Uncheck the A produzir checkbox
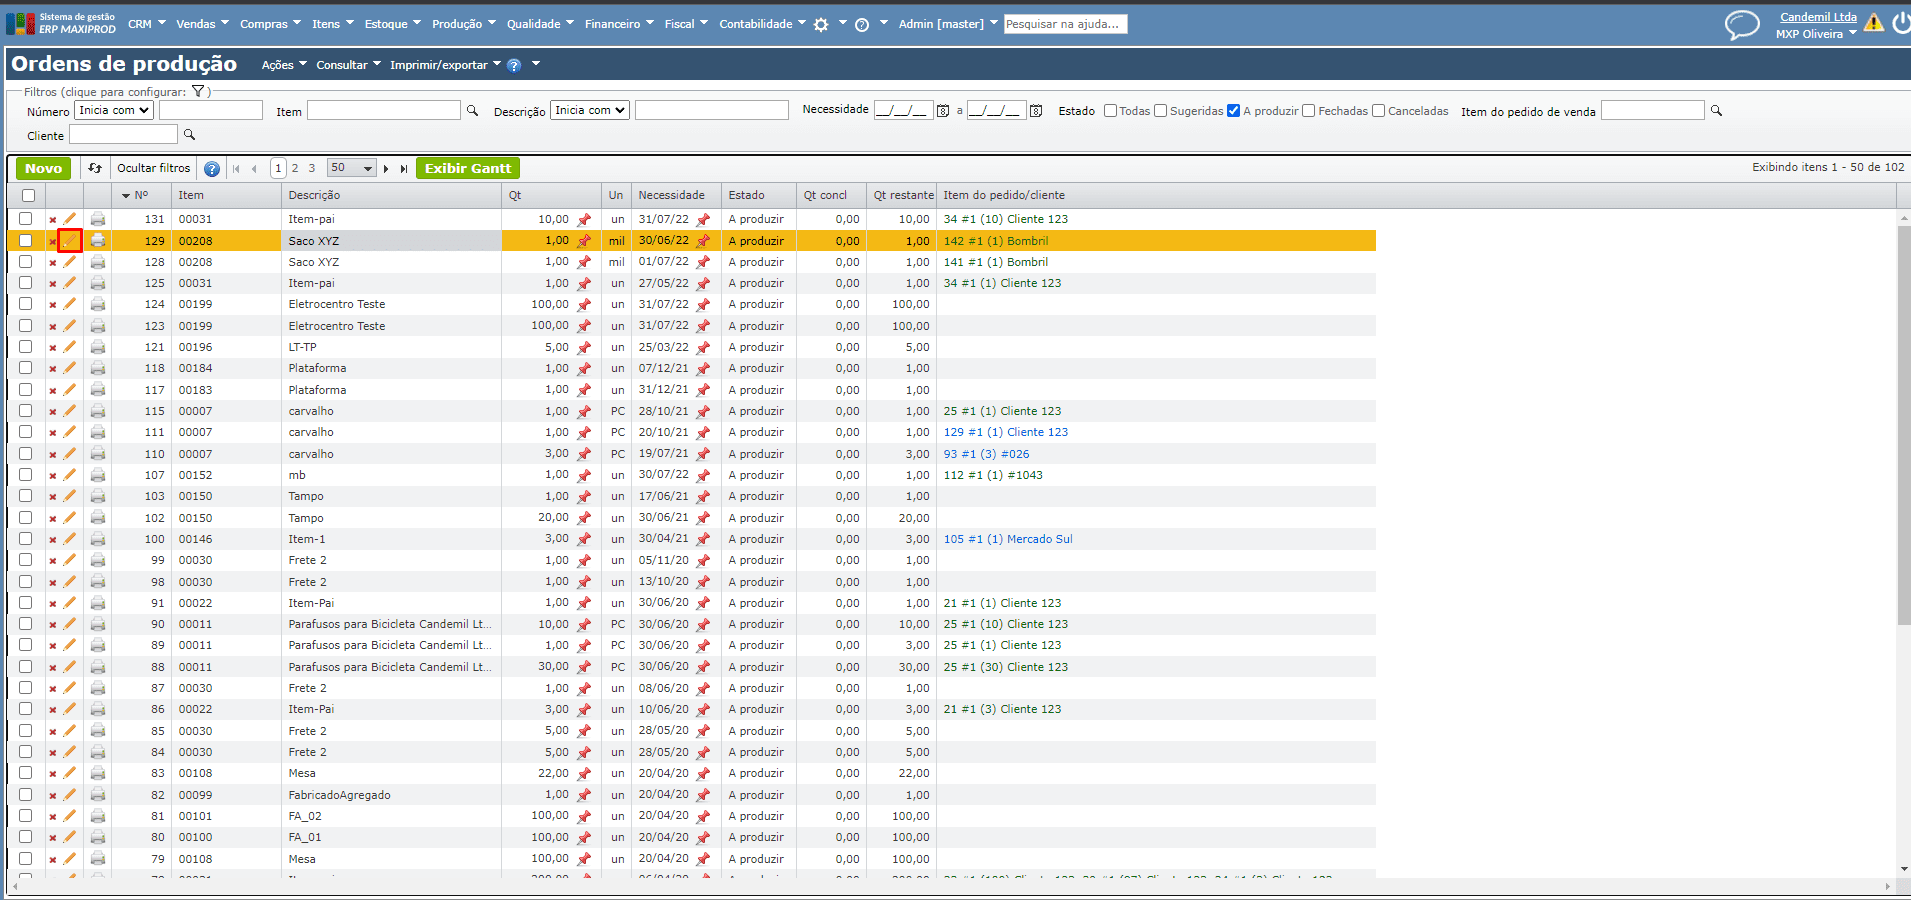Image resolution: width=1911 pixels, height=900 pixels. [x=1233, y=111]
